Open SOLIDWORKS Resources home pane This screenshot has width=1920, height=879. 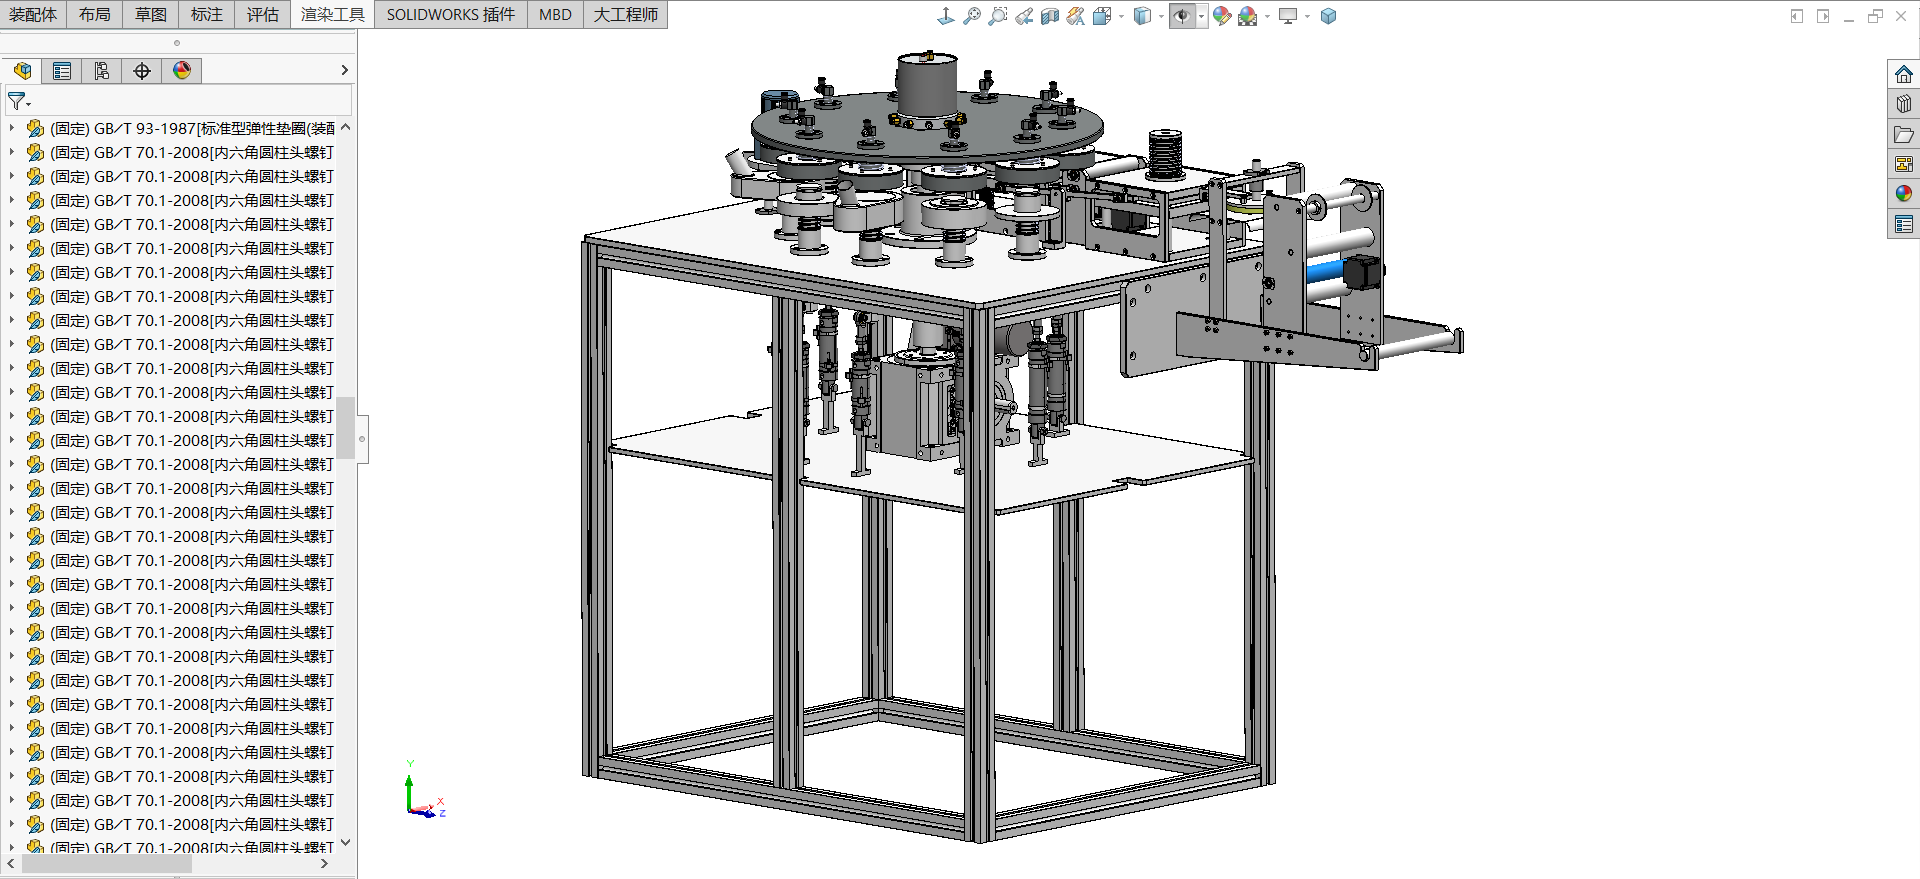click(1903, 74)
